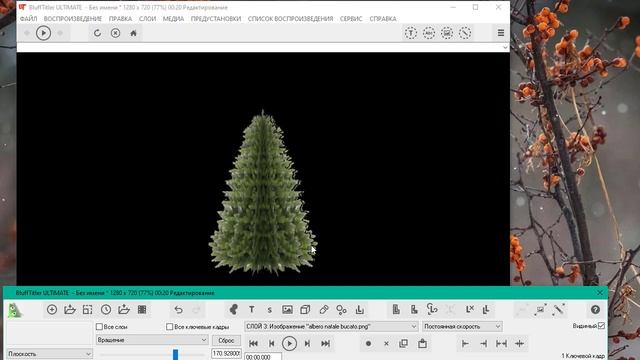Open the ПРЕДУСТАНОВКИ menu
The width and height of the screenshot is (640, 360).
tap(216, 19)
